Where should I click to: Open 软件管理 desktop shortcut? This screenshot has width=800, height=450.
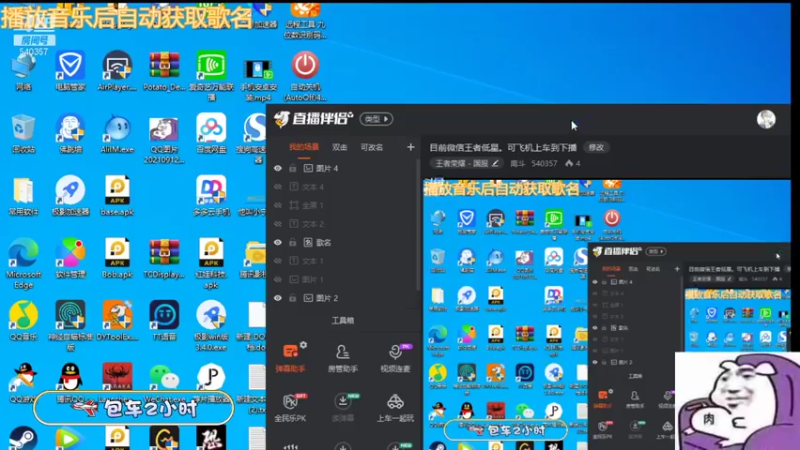click(x=70, y=258)
